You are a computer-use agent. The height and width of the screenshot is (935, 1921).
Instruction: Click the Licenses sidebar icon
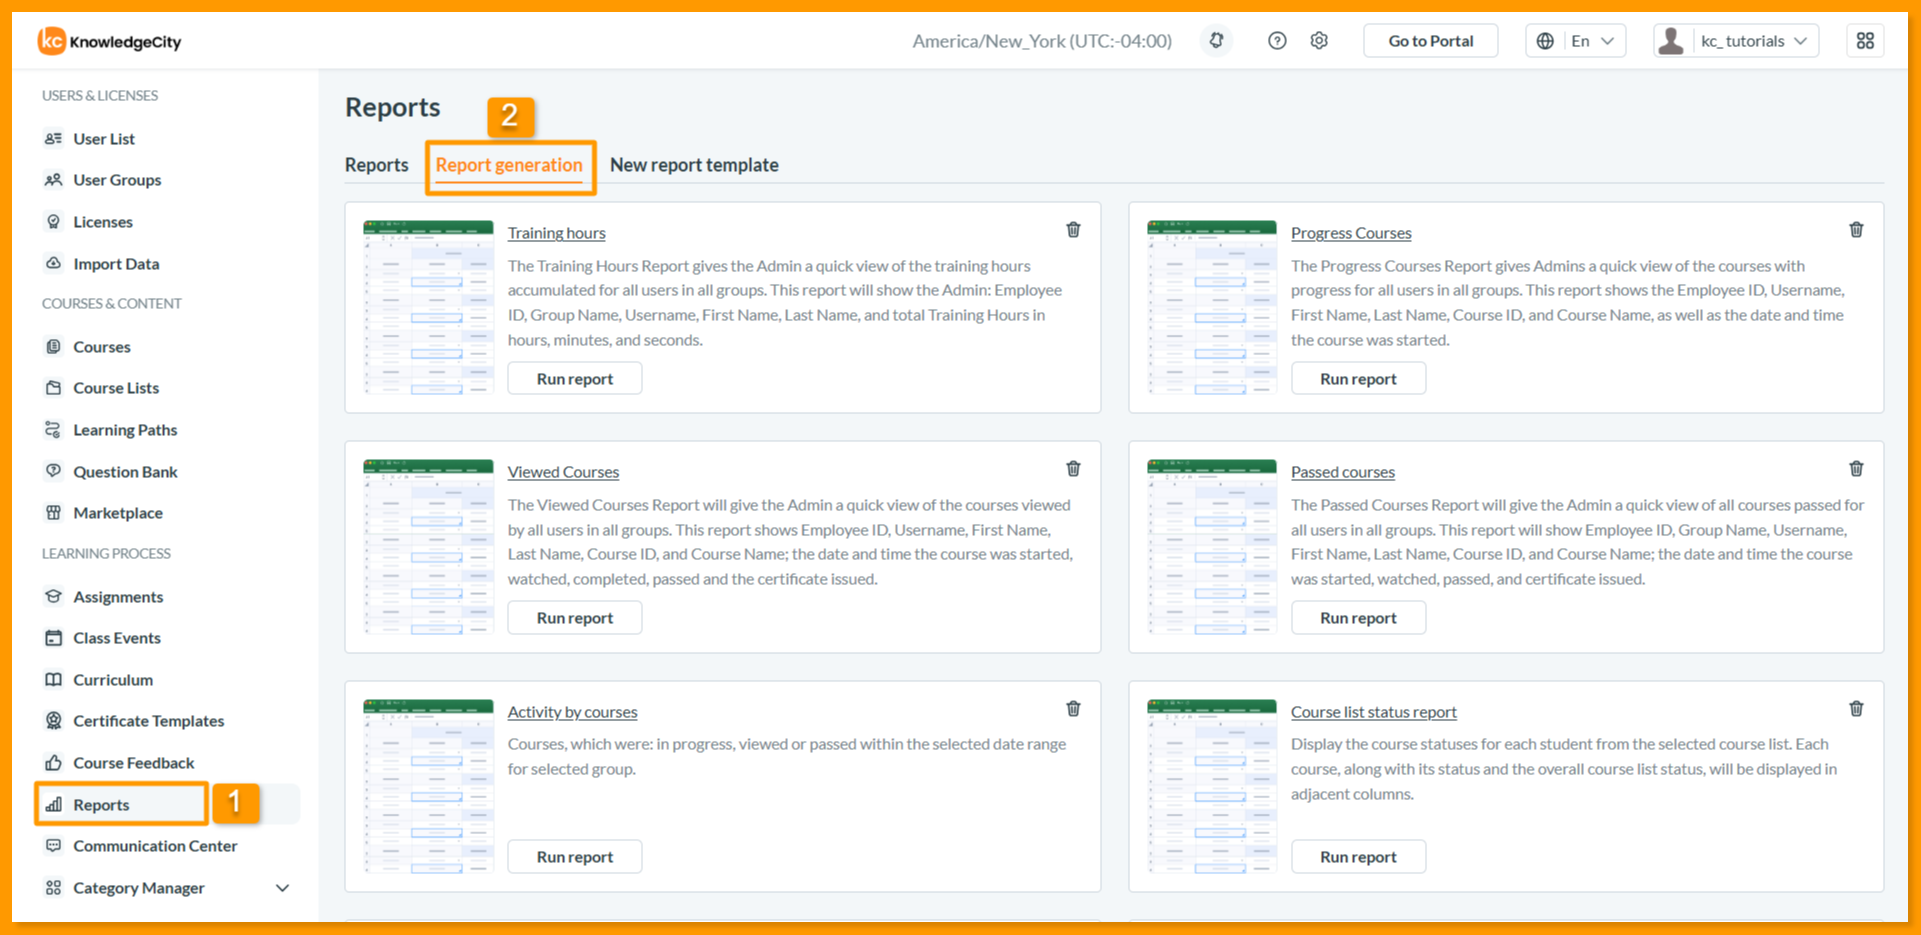(x=53, y=222)
